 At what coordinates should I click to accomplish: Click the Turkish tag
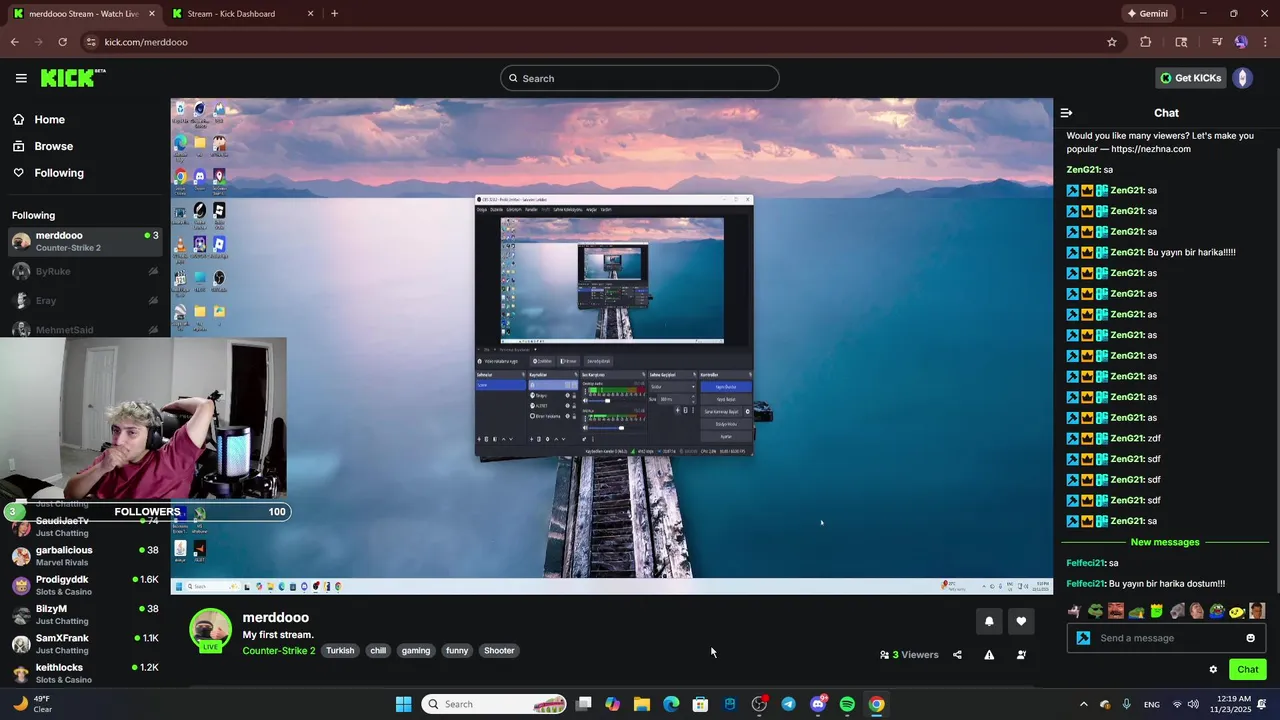click(340, 651)
